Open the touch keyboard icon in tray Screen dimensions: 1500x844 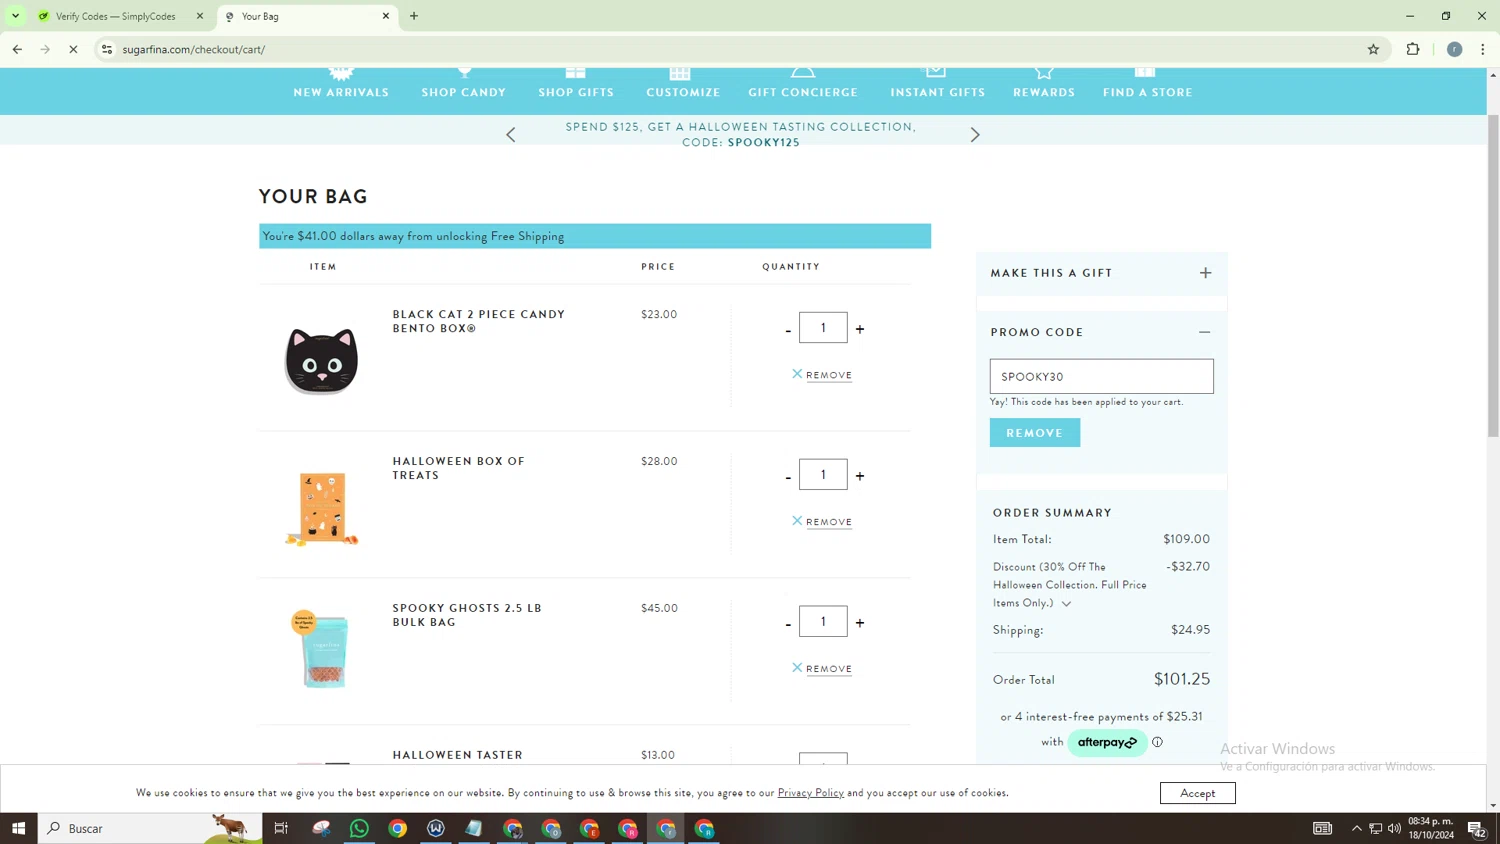click(x=1322, y=828)
